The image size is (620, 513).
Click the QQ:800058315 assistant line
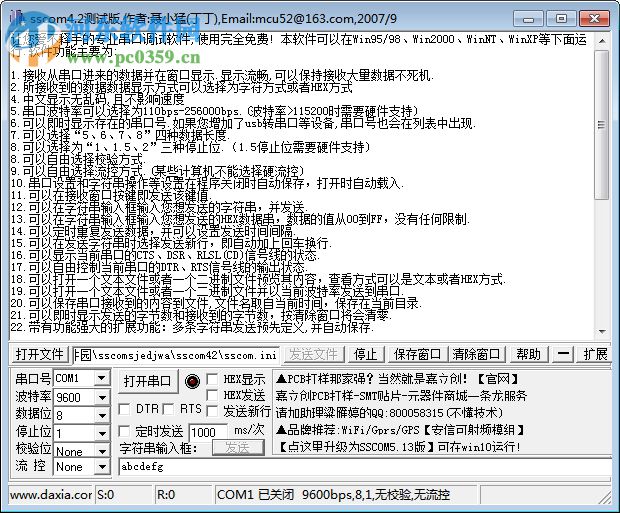click(389, 413)
